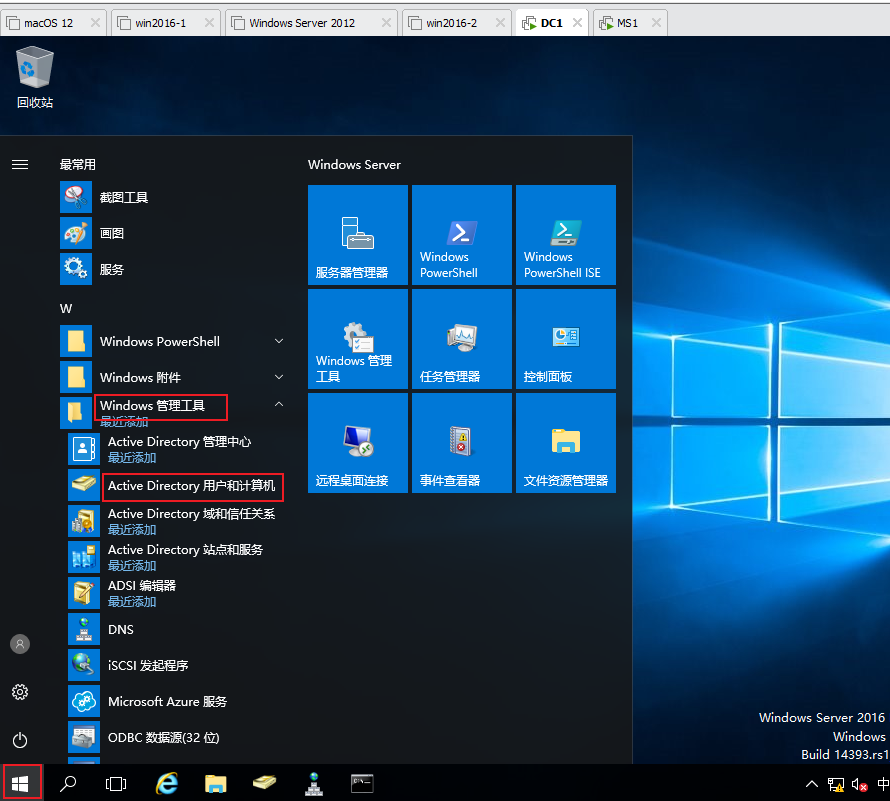Open Task View on the taskbar
This screenshot has width=890, height=801.
click(x=116, y=783)
